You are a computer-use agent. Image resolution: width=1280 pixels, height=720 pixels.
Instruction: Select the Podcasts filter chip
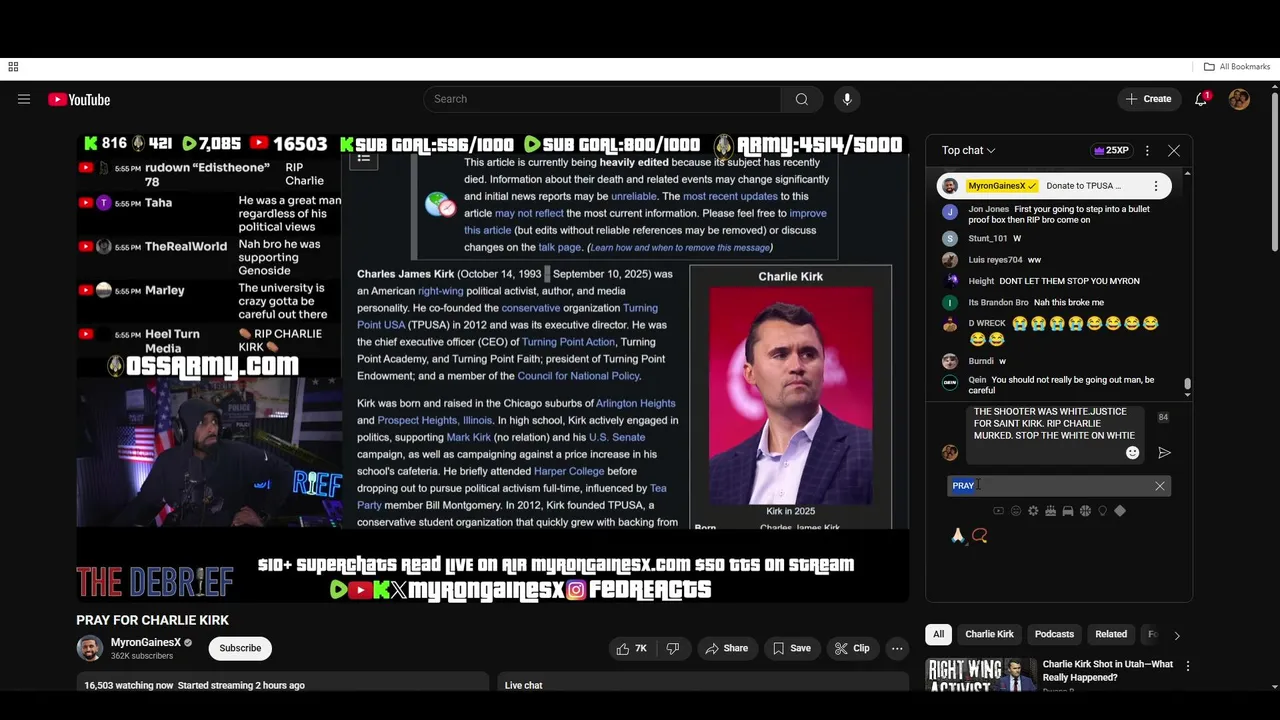coord(1054,634)
